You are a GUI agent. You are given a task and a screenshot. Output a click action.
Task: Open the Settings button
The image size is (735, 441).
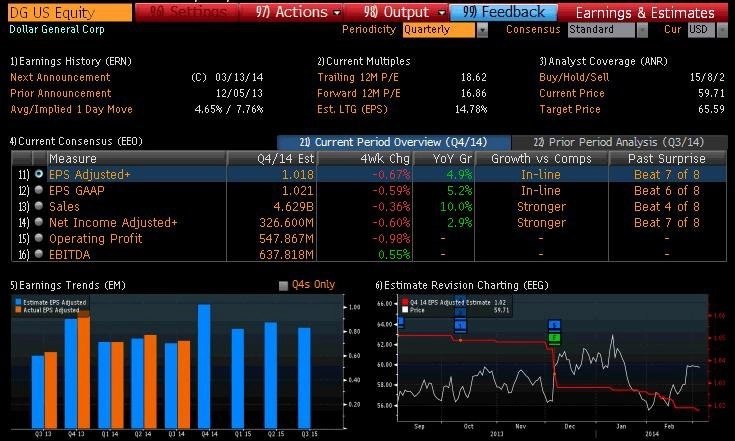click(x=188, y=12)
